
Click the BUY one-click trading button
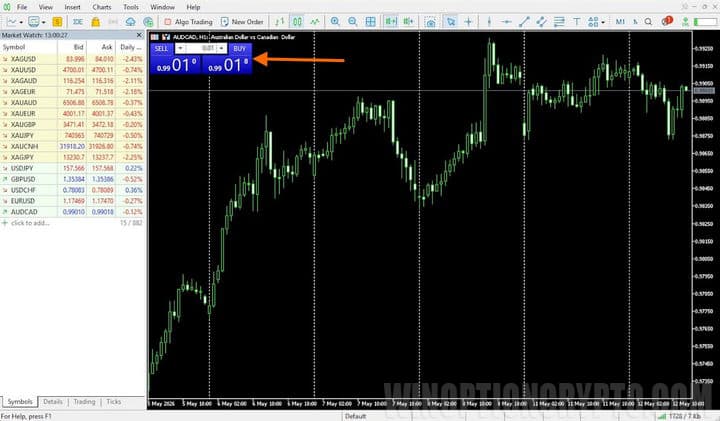pos(240,48)
